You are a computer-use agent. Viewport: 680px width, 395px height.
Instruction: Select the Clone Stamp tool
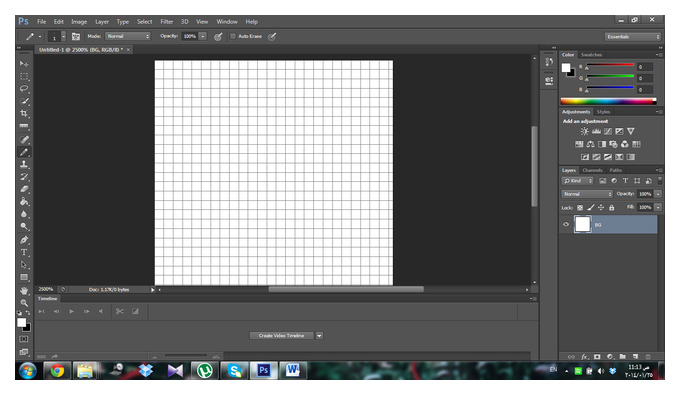click(x=24, y=164)
